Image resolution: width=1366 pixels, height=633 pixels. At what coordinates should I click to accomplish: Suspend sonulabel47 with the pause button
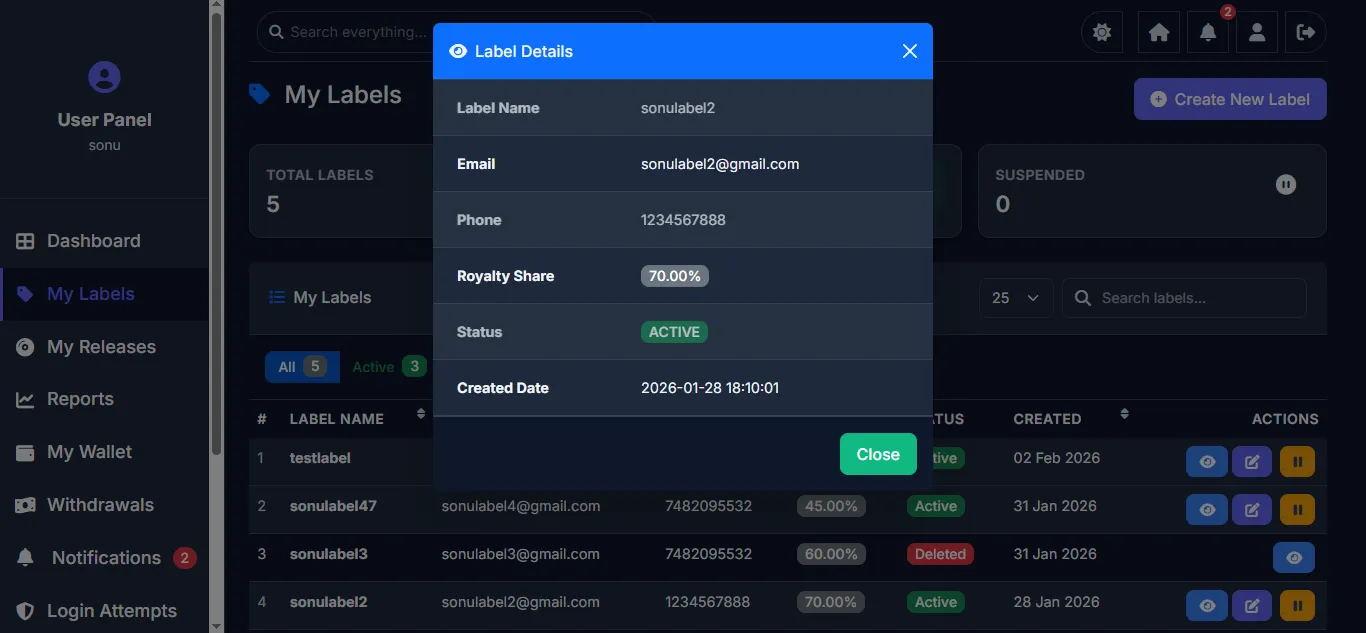pos(1297,509)
